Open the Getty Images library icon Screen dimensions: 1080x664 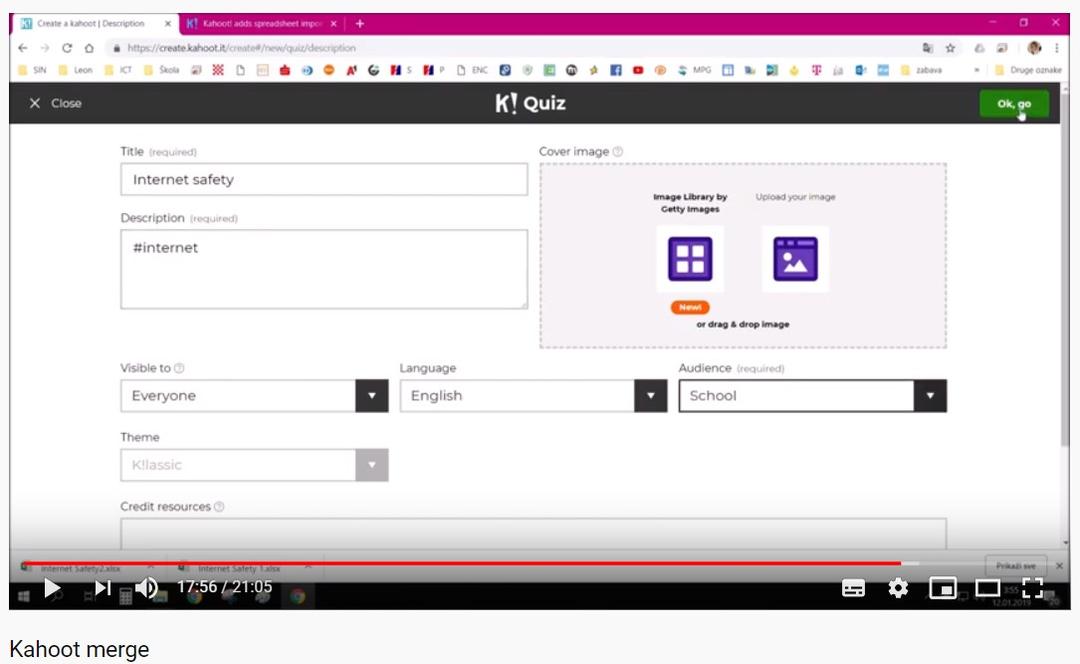[x=690, y=258]
